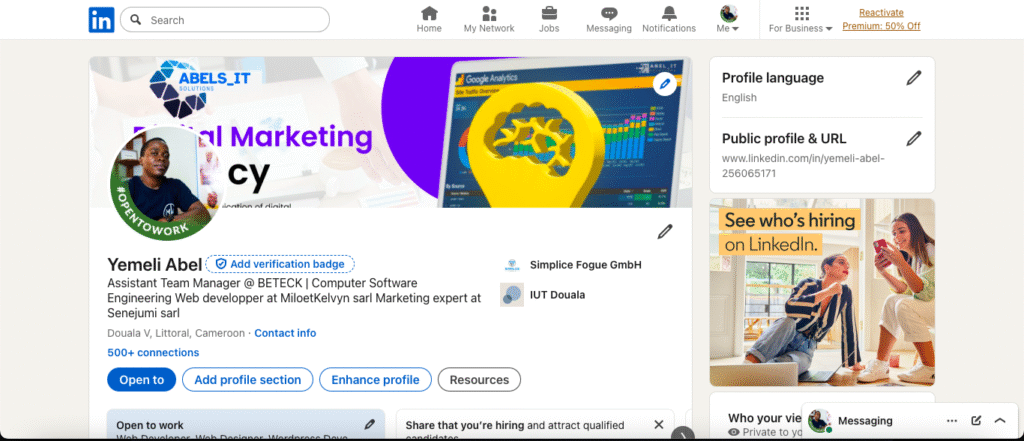
Task: Edit Profile language with pencil icon
Action: click(x=913, y=78)
